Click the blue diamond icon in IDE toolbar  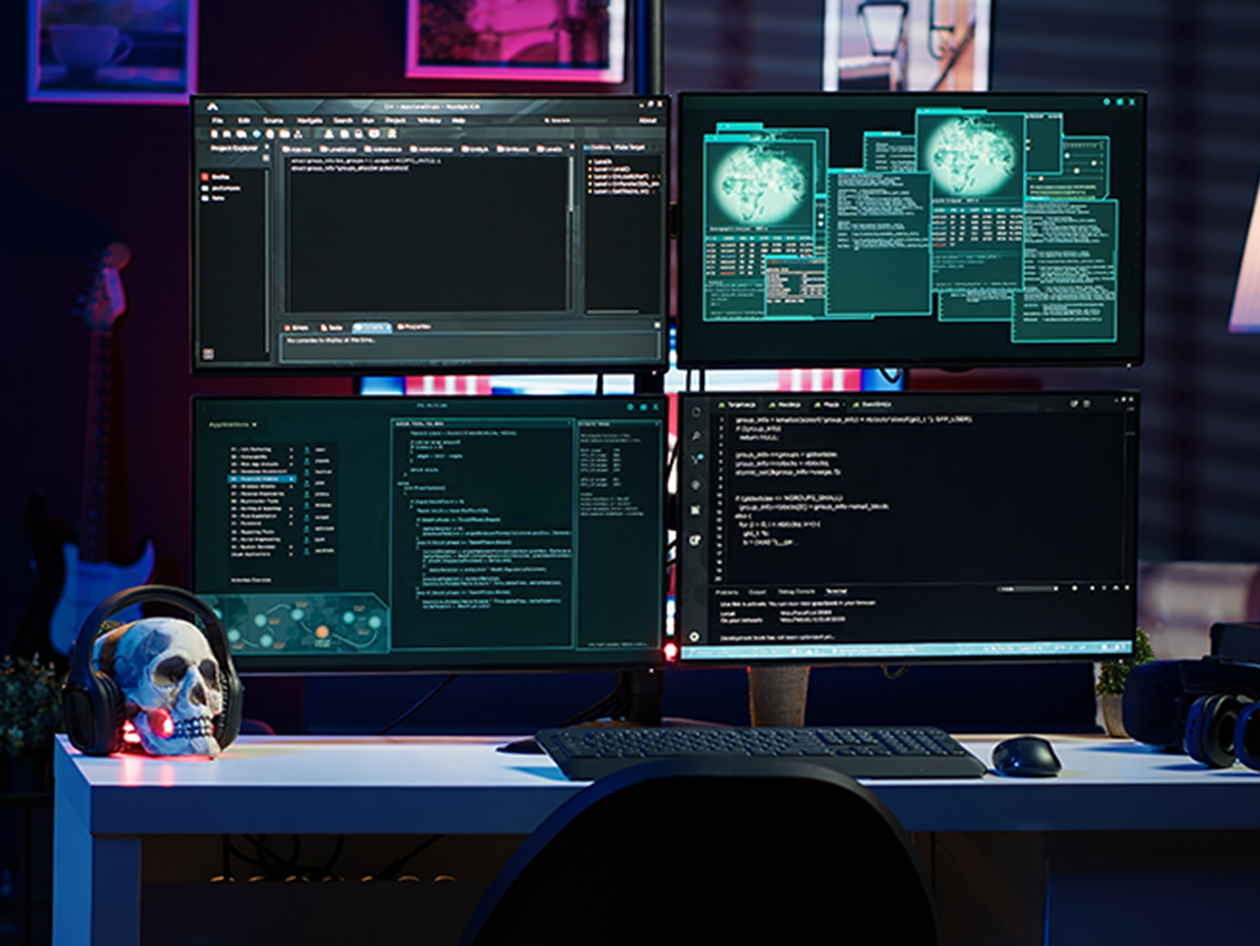[257, 133]
